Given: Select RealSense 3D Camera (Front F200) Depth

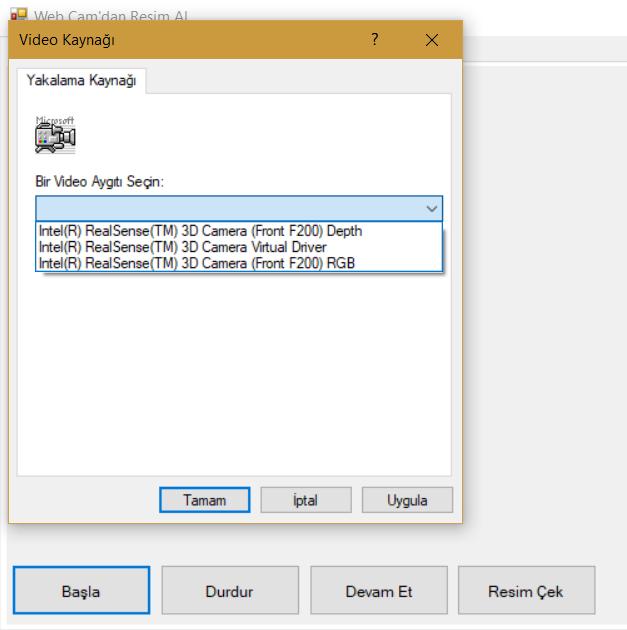Looking at the screenshot, I should [x=239, y=231].
